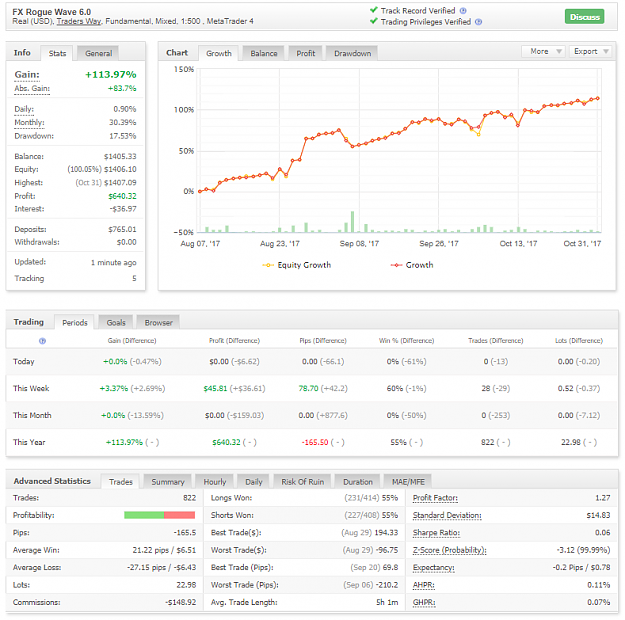This screenshot has width=625, height=620.
Task: Open the Risk Of Ruin tab
Action: (x=303, y=482)
